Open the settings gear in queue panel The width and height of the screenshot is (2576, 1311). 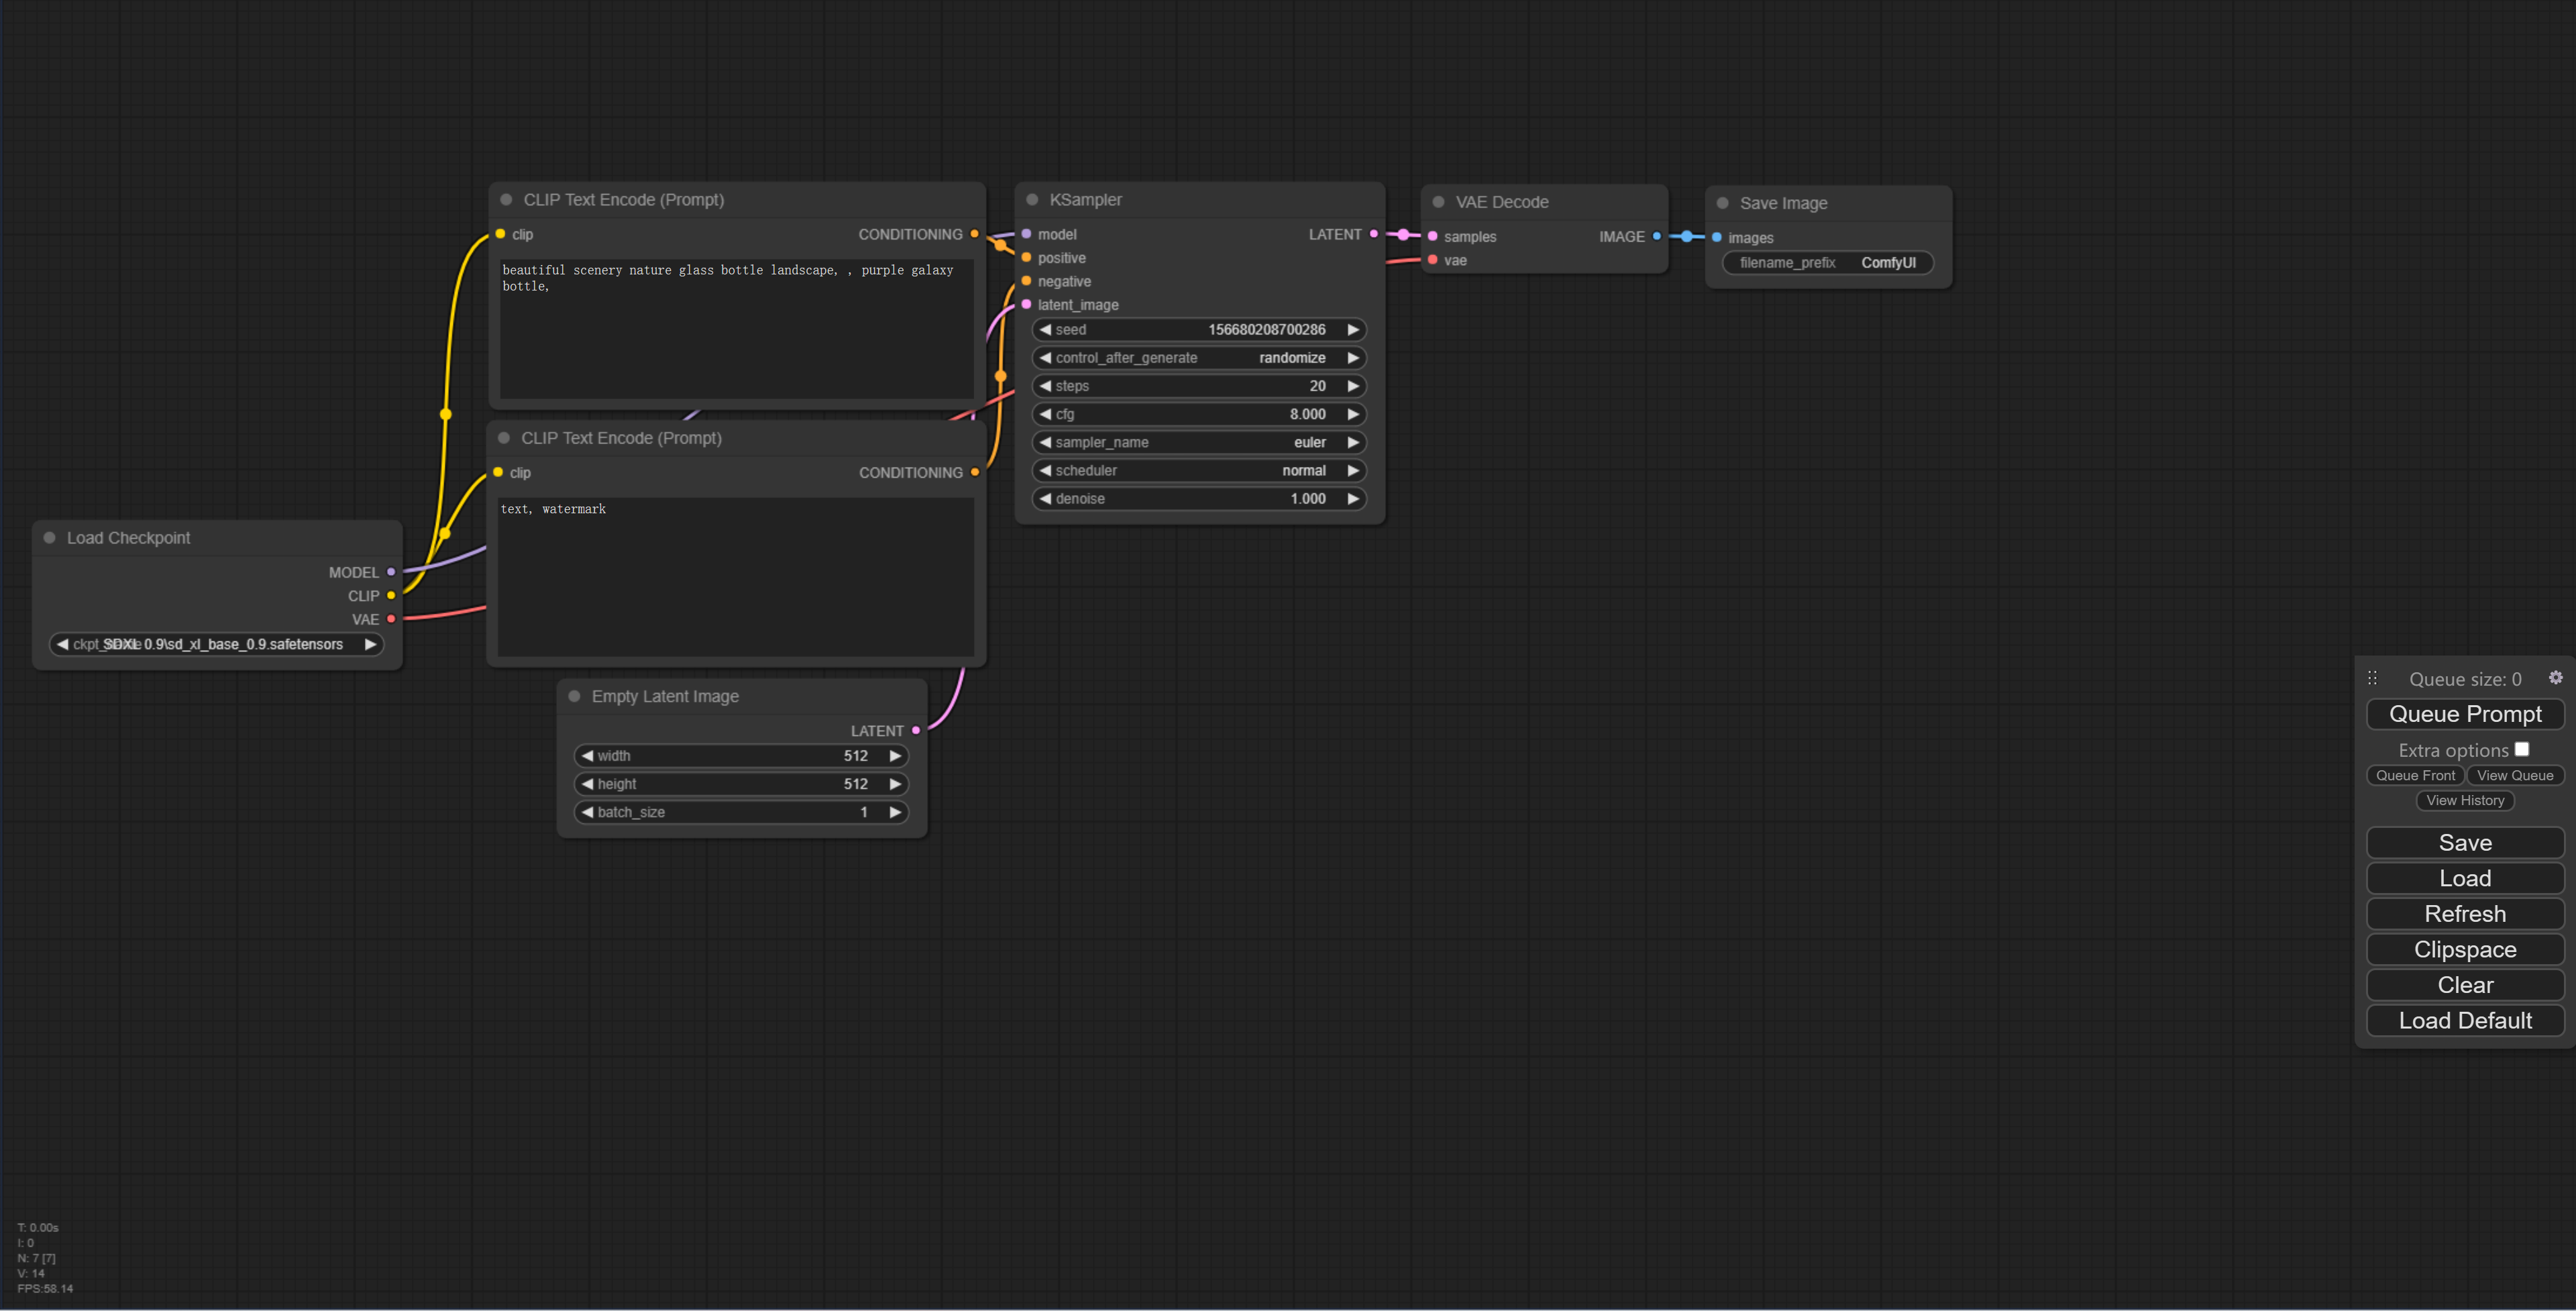[x=2555, y=678]
